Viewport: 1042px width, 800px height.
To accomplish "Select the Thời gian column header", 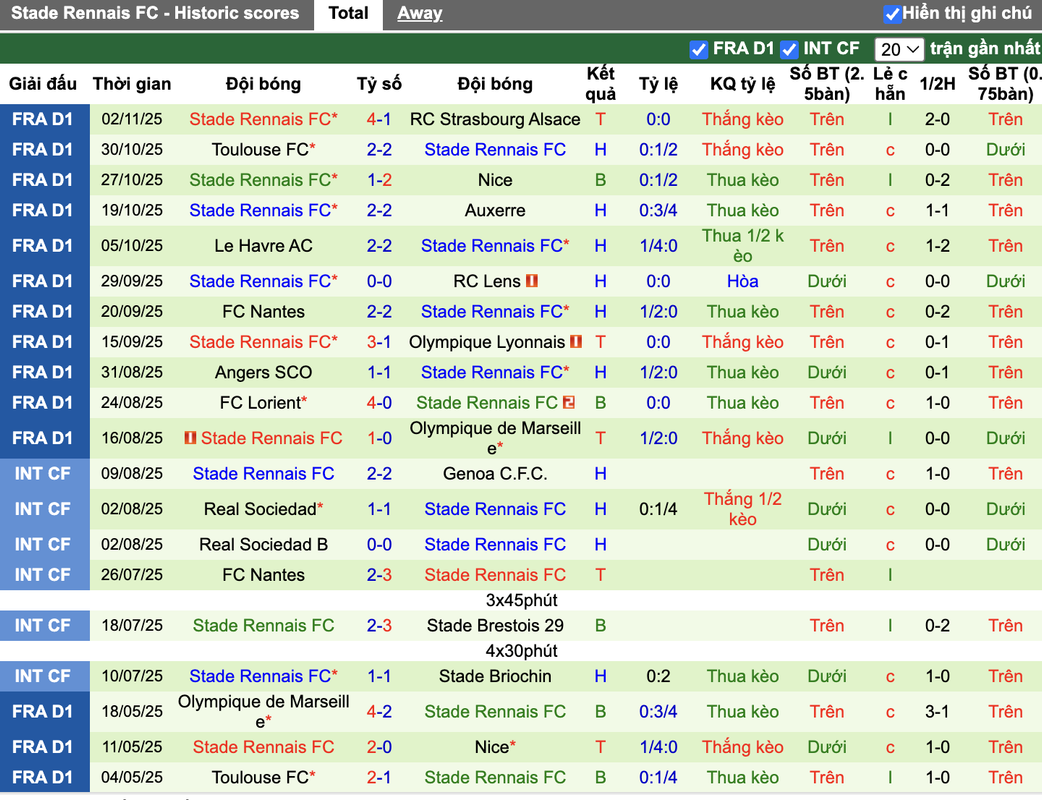I will tap(132, 84).
